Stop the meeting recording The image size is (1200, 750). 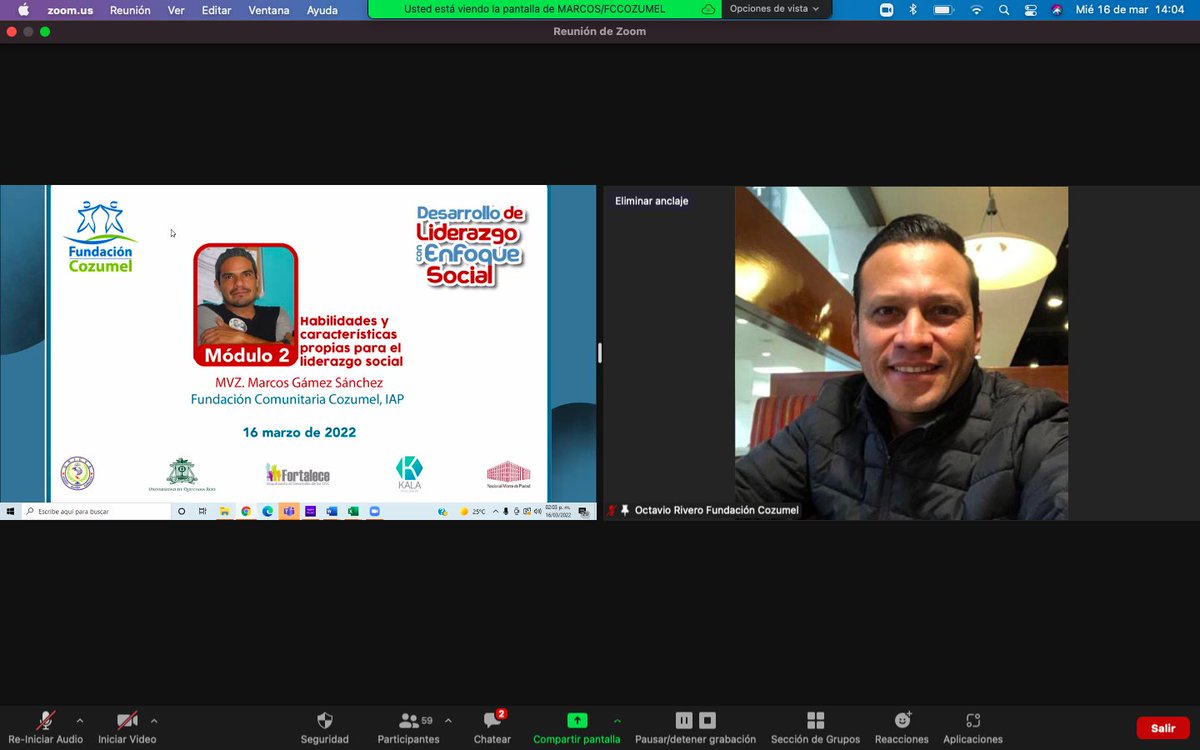707,720
